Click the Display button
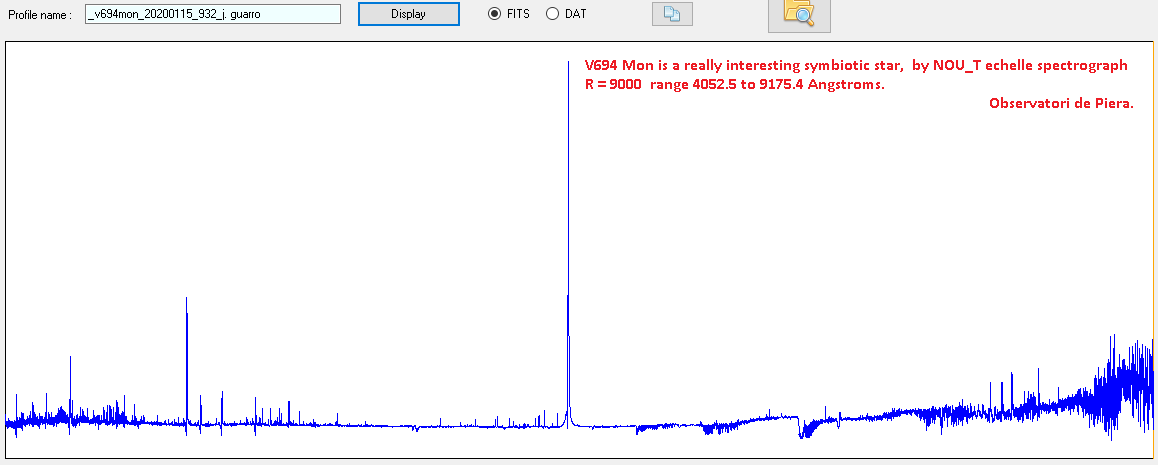The image size is (1158, 466). (408, 14)
